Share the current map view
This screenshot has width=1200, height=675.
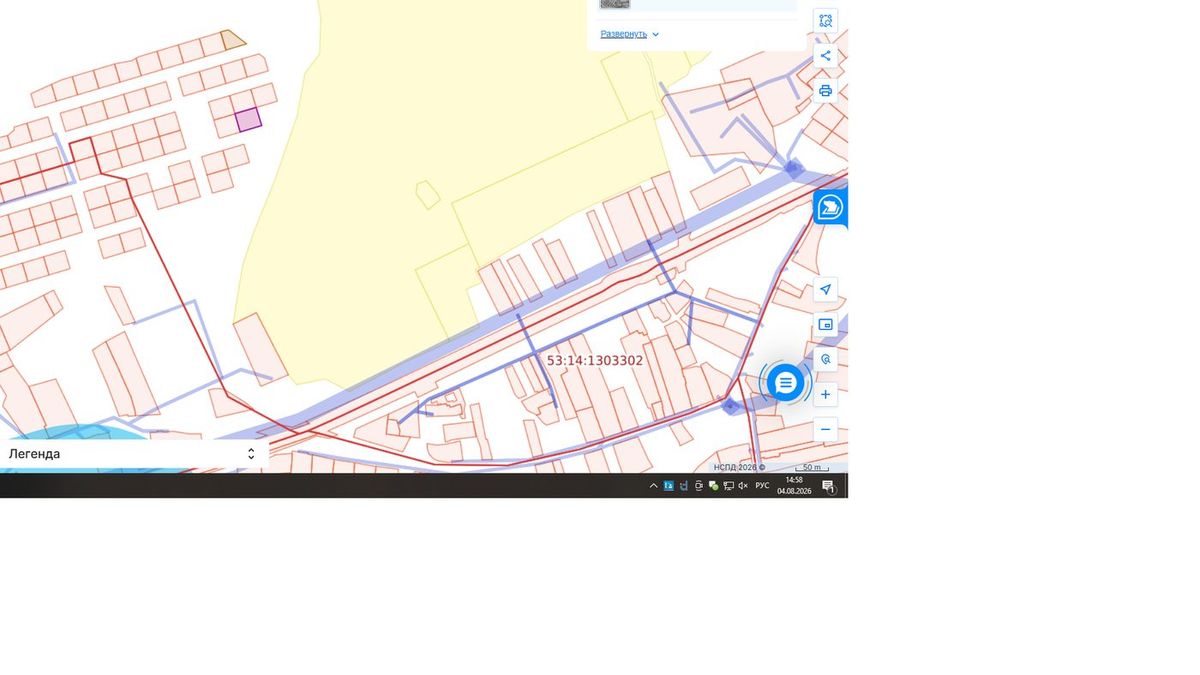825,56
